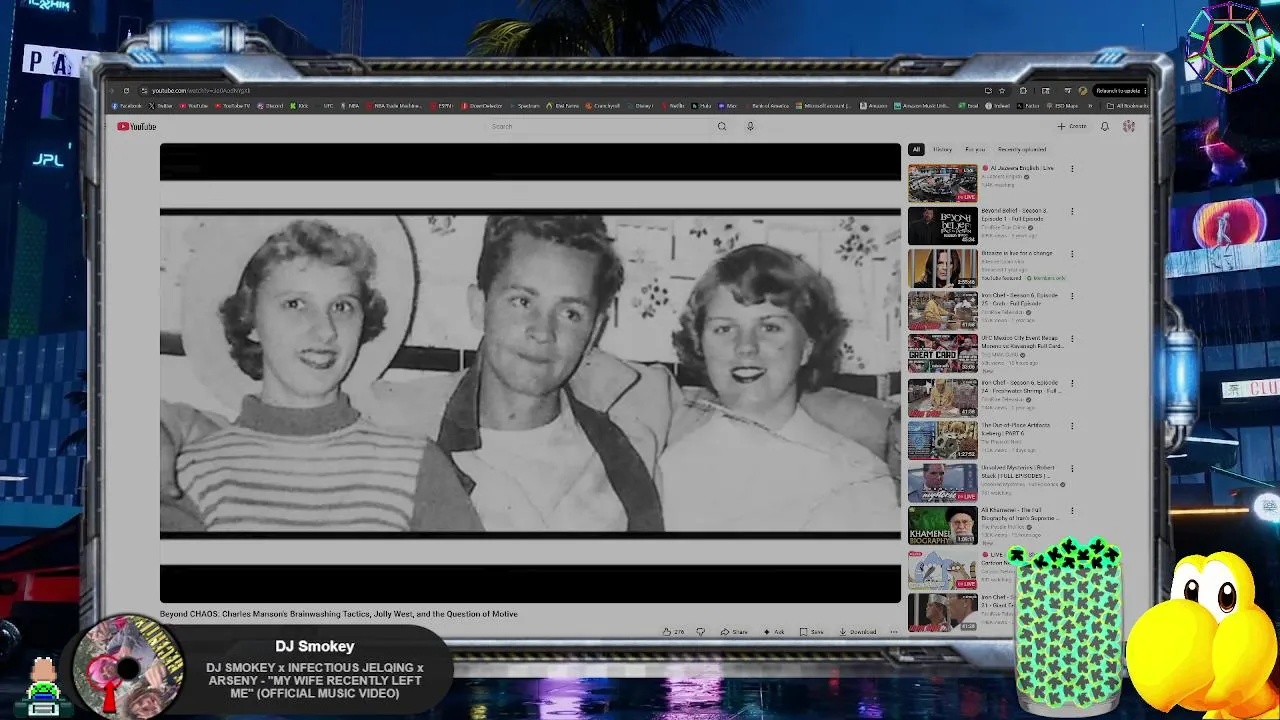The image size is (1280, 720).
Task: Open the Great Card UFC recap thumbnail
Action: click(942, 353)
